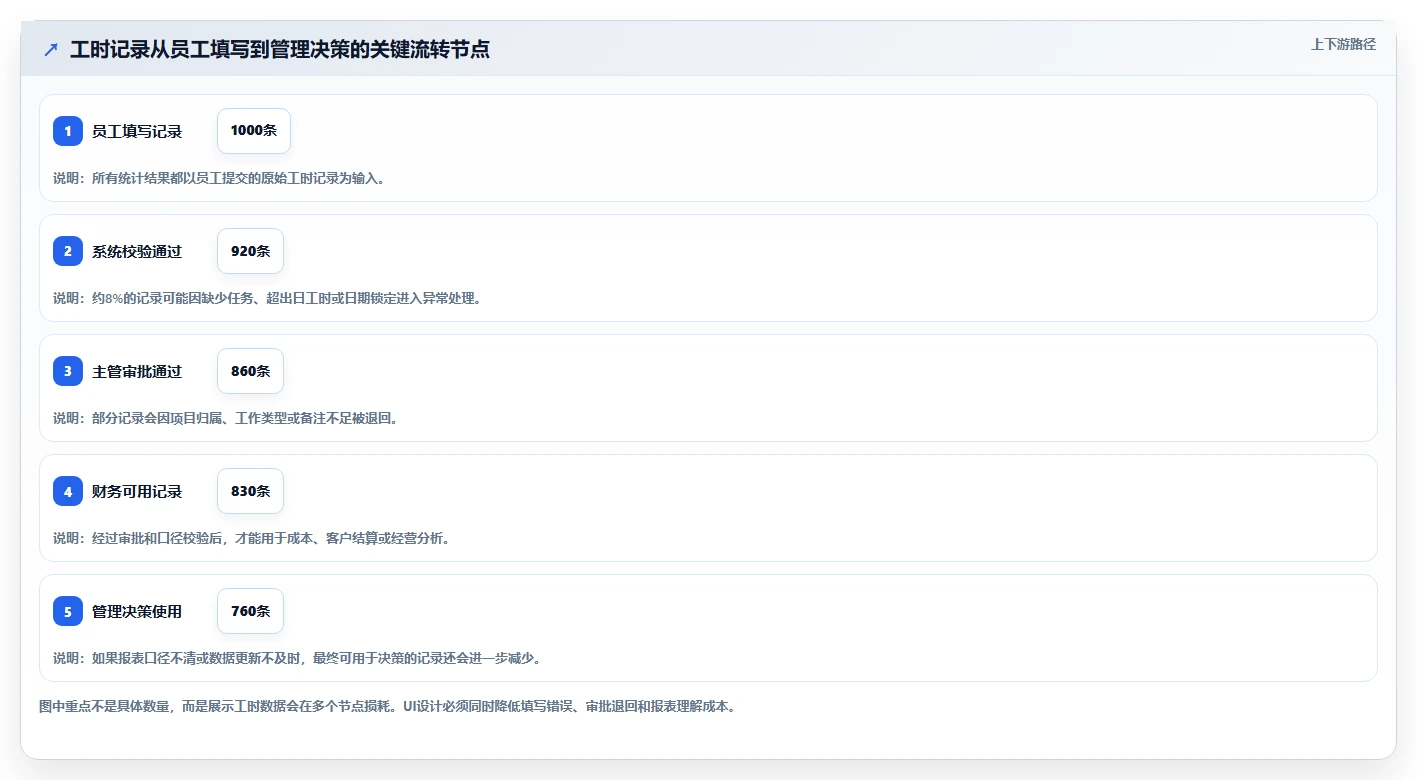Select the 系统校验通过 step label
Image resolution: width=1417 pixels, height=780 pixels.
coord(137,251)
